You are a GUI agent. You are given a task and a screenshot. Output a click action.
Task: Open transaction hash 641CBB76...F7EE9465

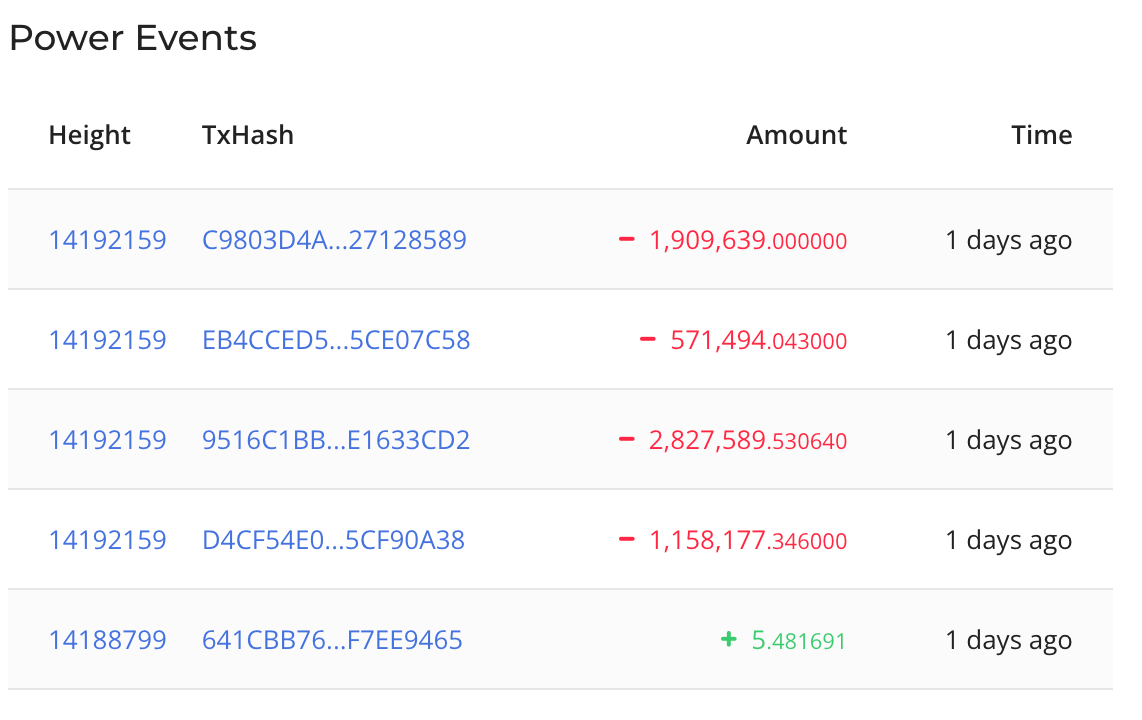[332, 640]
